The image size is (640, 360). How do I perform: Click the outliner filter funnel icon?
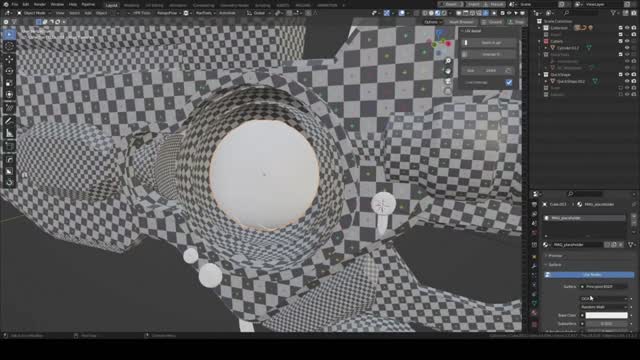click(613, 13)
